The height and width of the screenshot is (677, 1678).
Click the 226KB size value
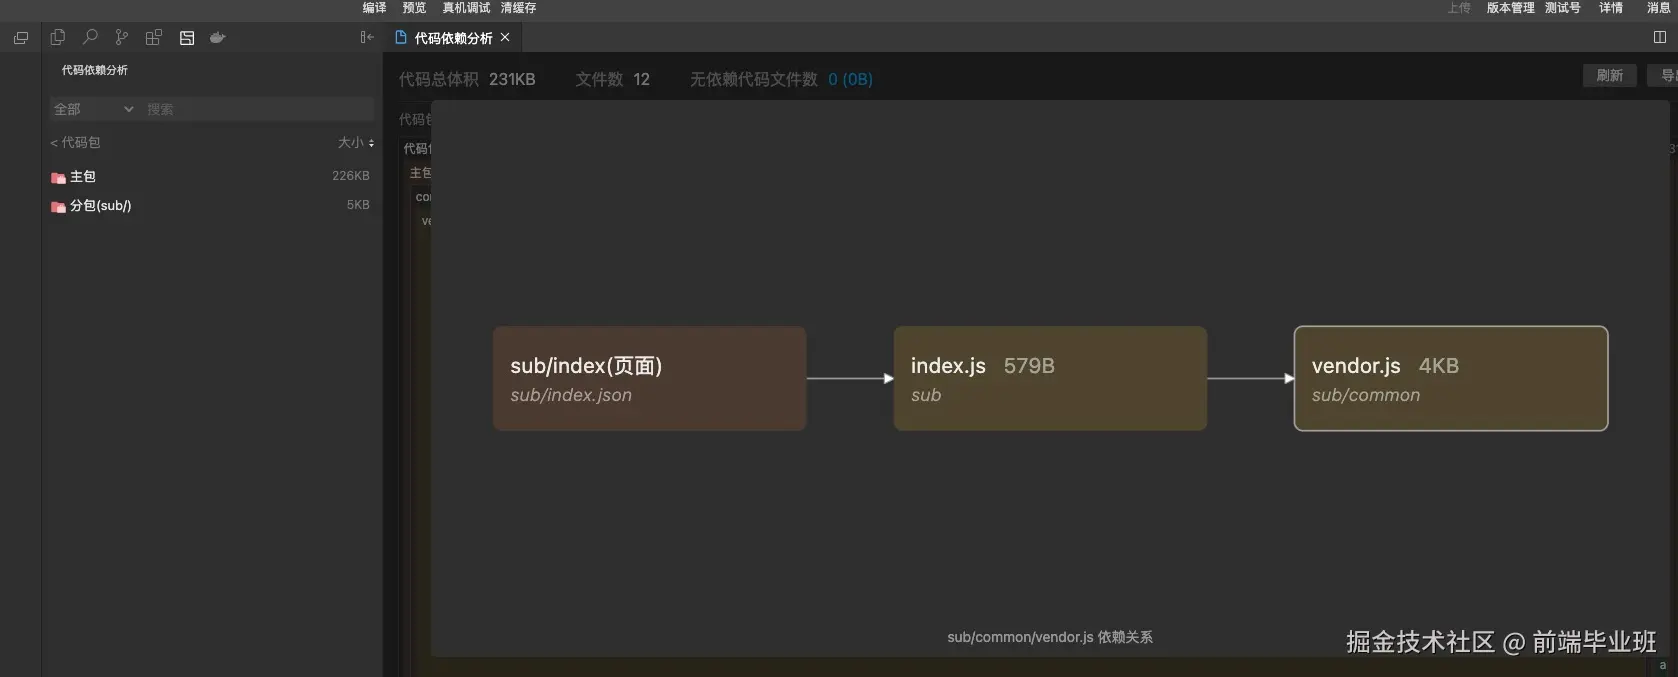[351, 176]
